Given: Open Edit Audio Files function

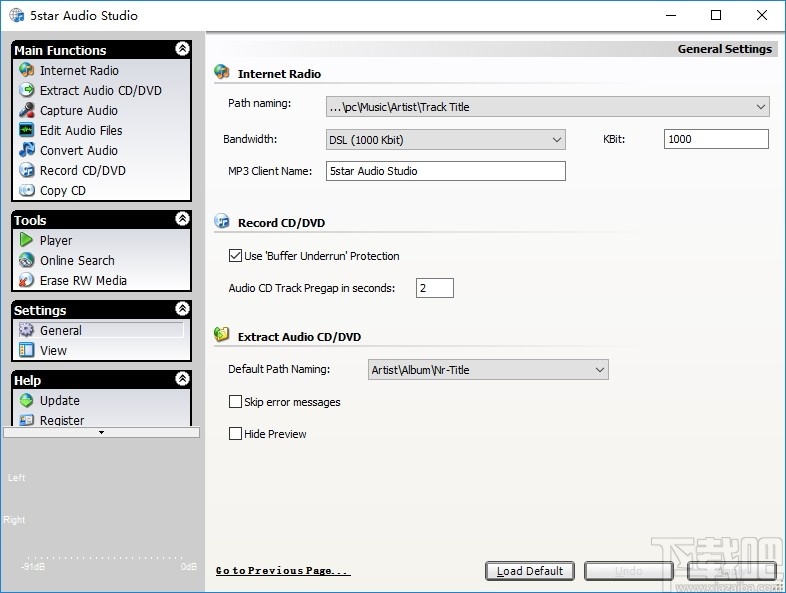Looking at the screenshot, I should [81, 130].
